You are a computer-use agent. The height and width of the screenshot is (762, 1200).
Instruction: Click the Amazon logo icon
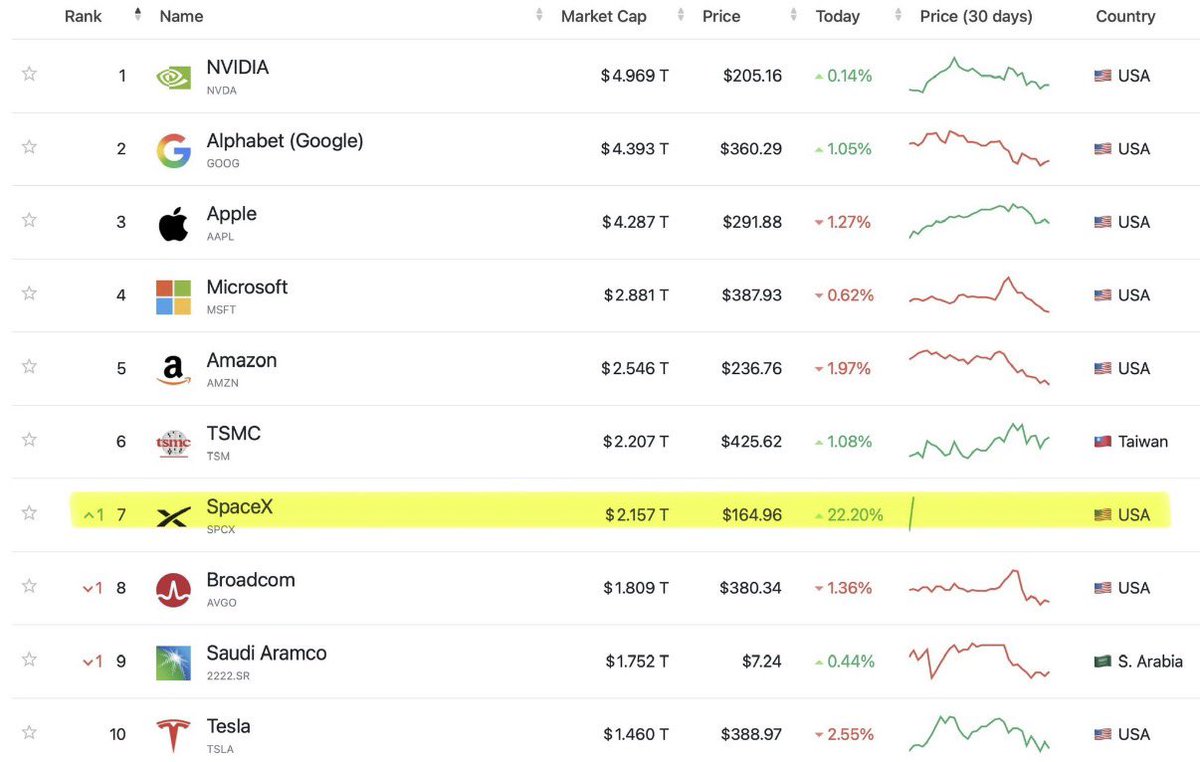pos(173,370)
